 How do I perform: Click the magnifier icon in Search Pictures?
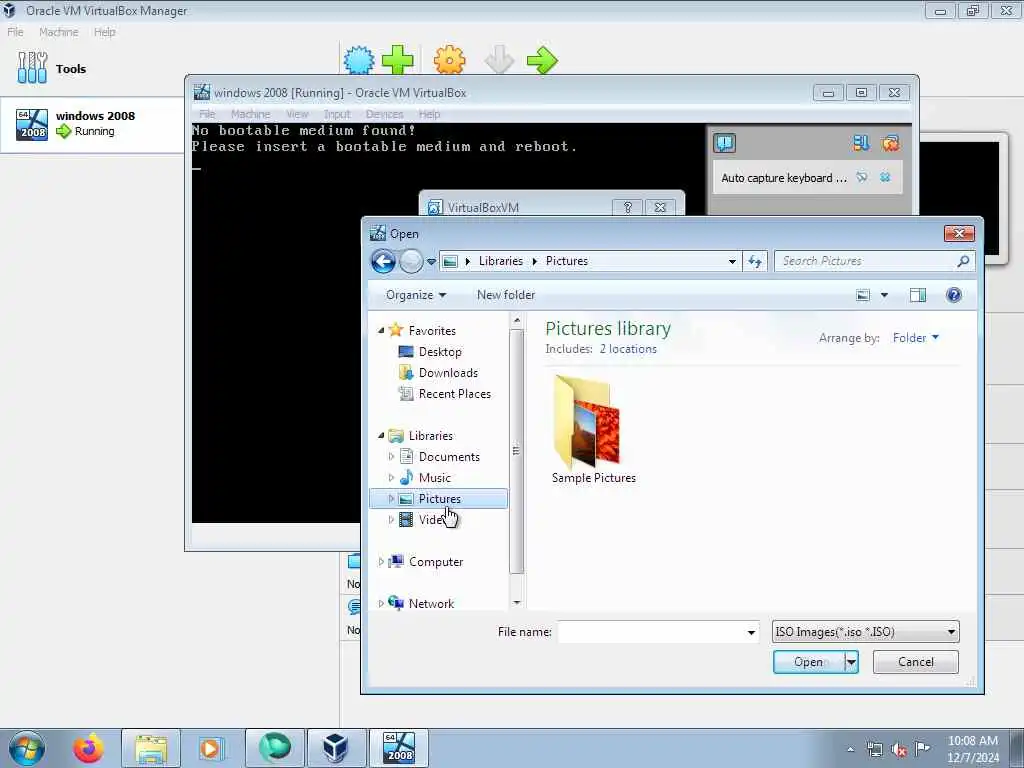tap(963, 261)
